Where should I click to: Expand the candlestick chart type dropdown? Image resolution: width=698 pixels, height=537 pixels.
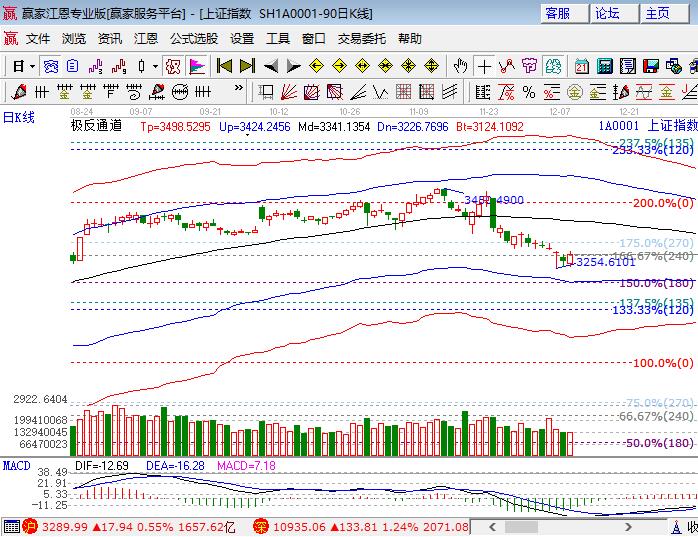pos(155,67)
